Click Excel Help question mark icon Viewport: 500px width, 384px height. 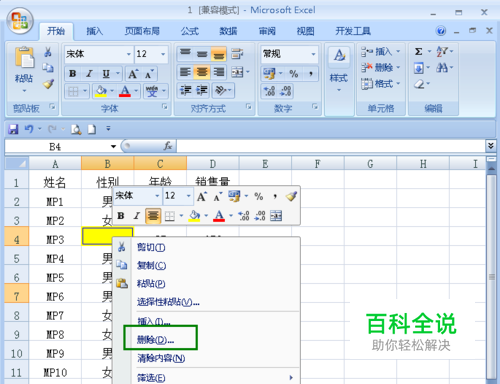[x=441, y=31]
